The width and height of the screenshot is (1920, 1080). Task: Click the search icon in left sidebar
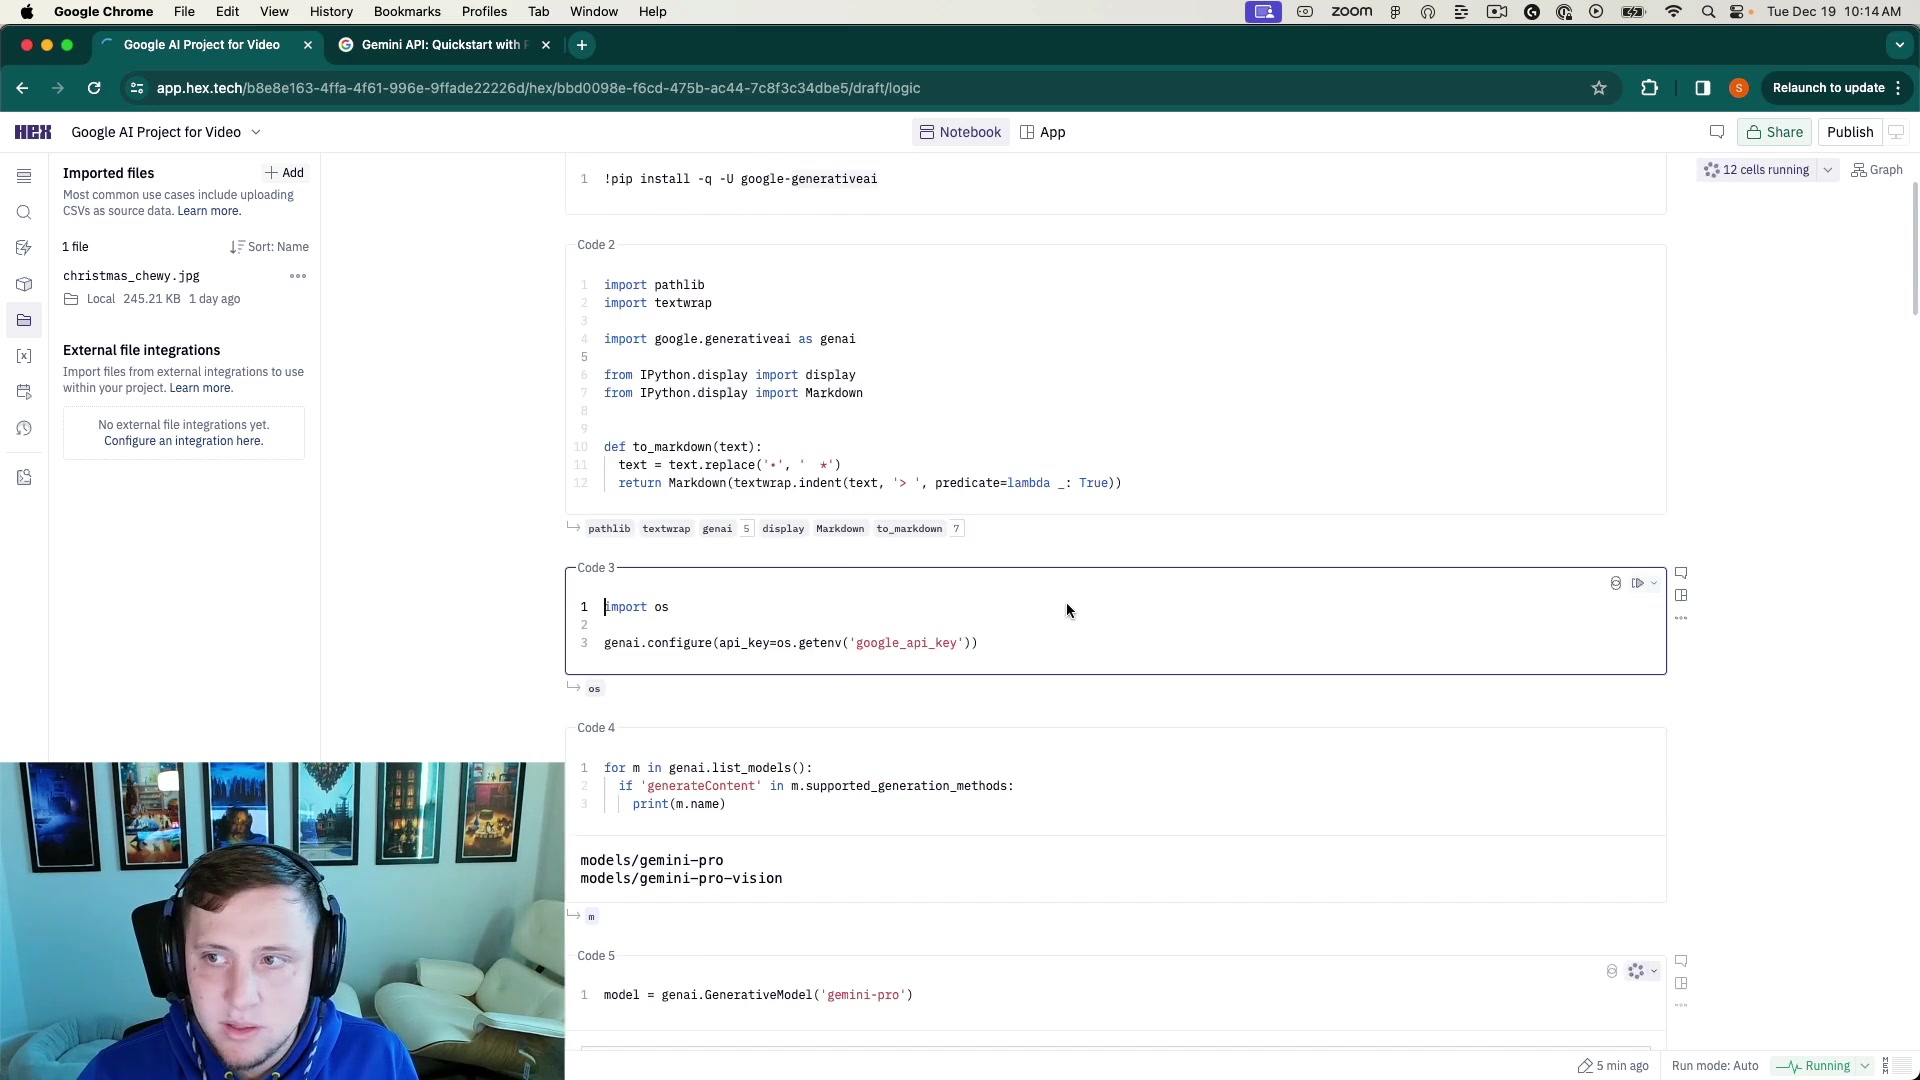(24, 212)
